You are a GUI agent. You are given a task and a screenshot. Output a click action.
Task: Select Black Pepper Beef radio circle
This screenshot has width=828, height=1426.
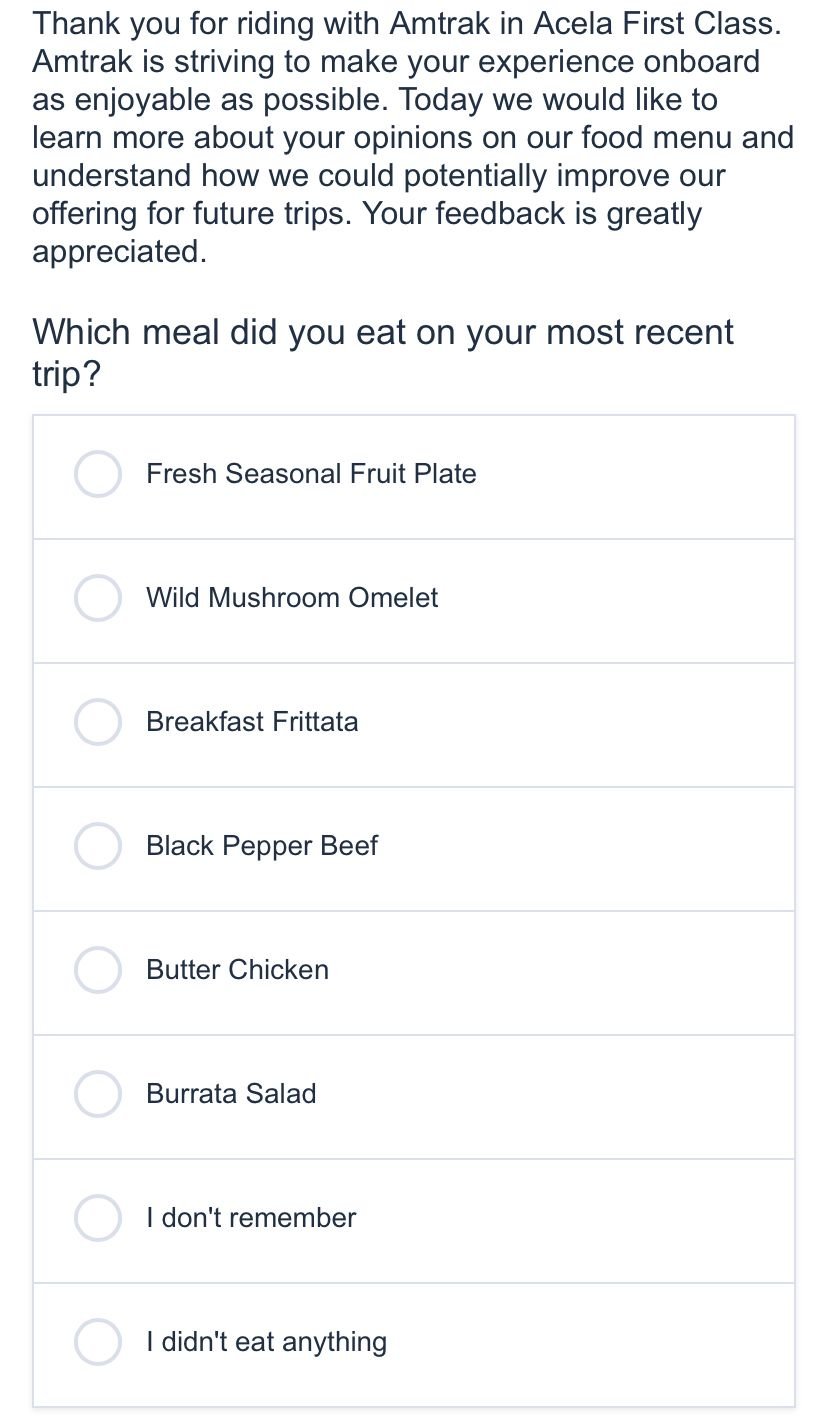(x=98, y=846)
